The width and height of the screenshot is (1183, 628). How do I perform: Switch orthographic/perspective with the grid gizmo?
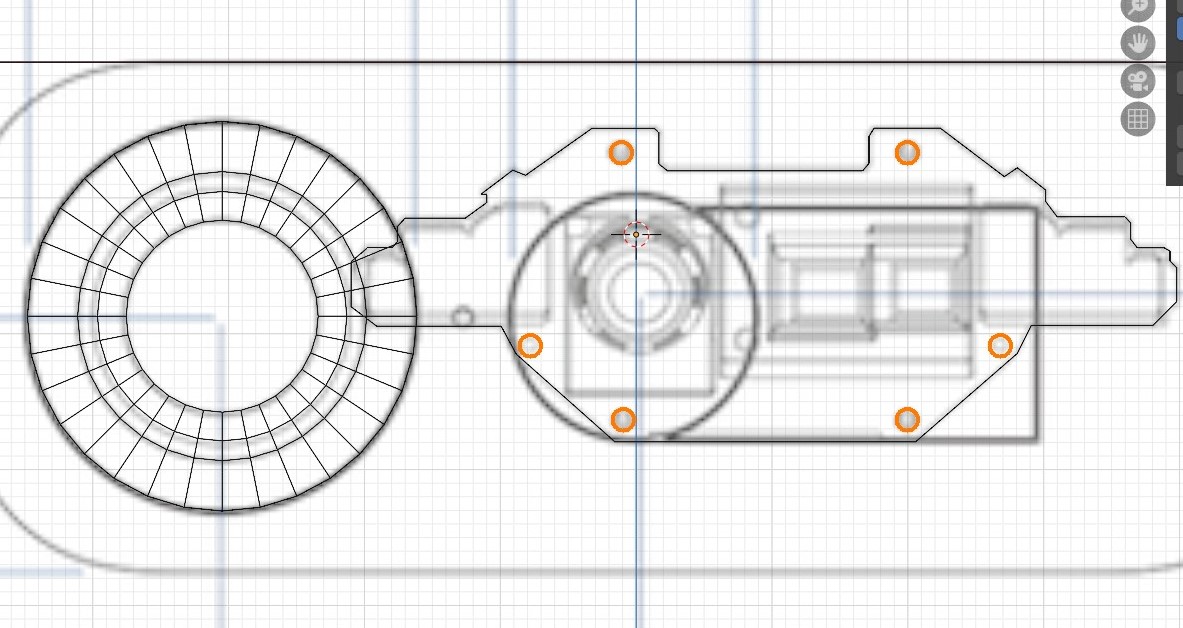1138,119
